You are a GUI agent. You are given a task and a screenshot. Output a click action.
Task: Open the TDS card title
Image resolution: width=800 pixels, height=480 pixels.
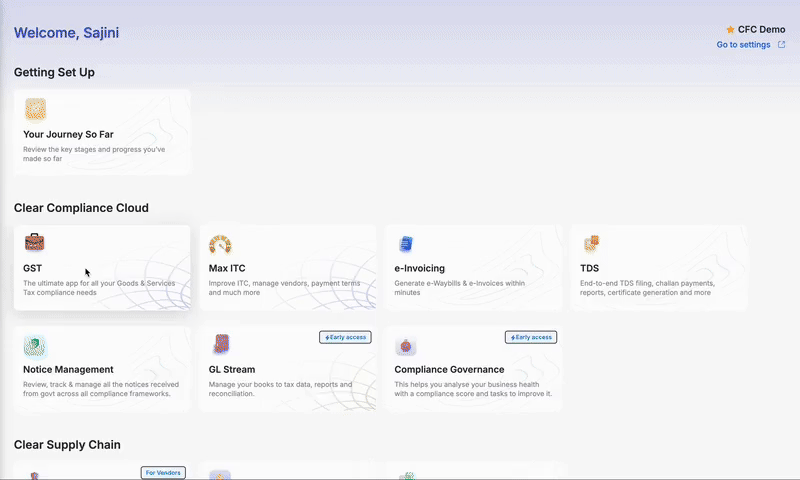click(589, 268)
